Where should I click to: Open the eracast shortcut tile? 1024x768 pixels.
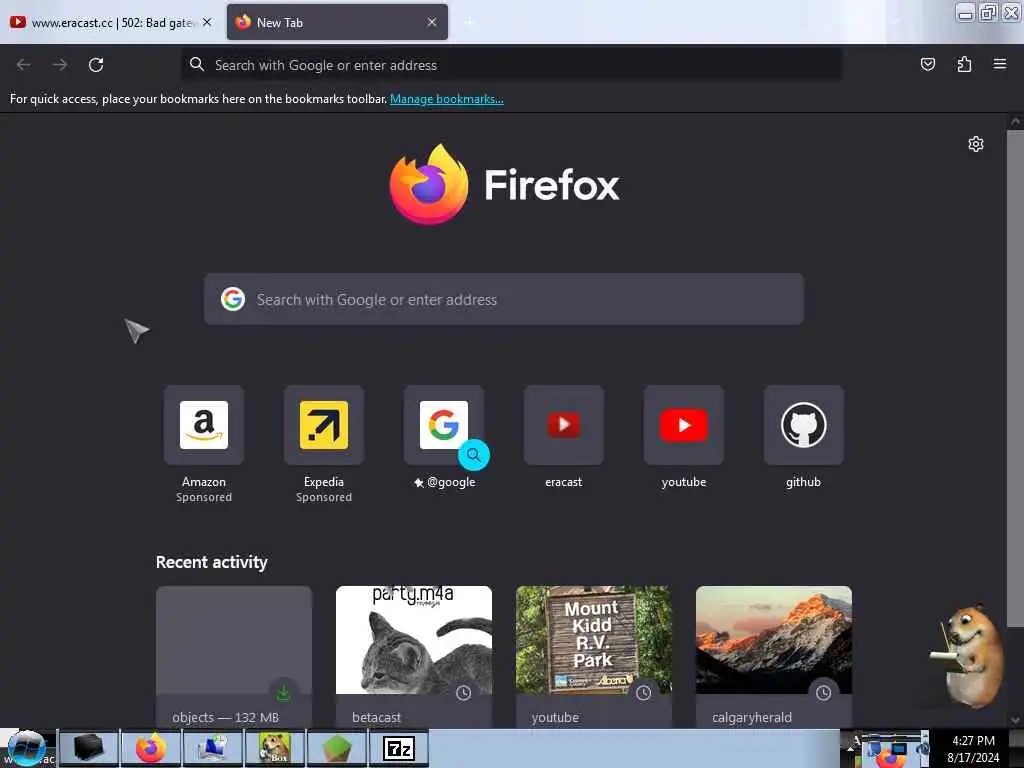564,425
